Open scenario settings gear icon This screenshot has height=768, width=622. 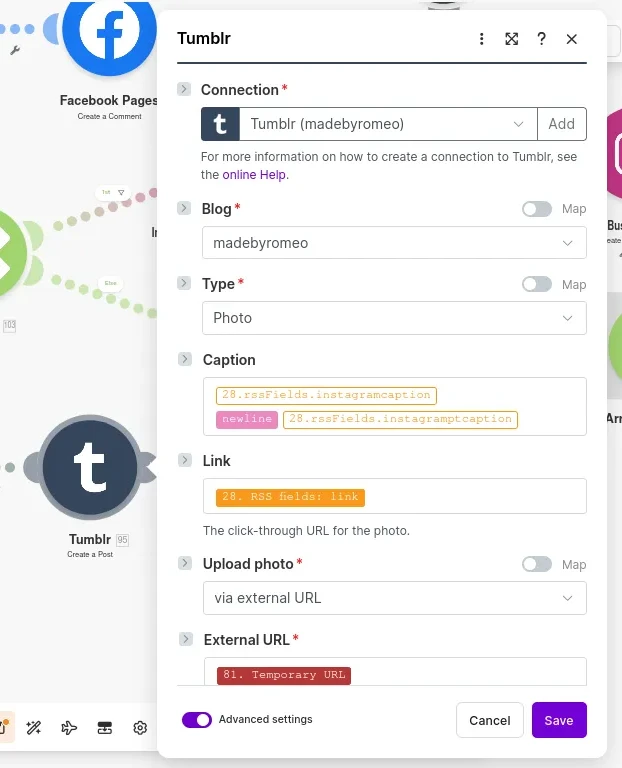click(x=140, y=728)
